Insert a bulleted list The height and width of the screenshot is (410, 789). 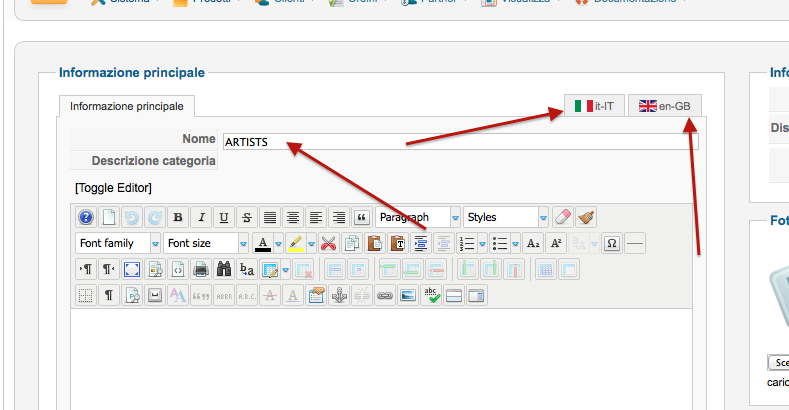click(x=500, y=243)
